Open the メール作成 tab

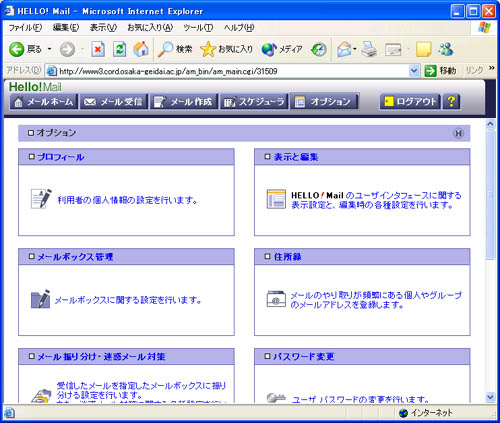pyautogui.click(x=184, y=102)
